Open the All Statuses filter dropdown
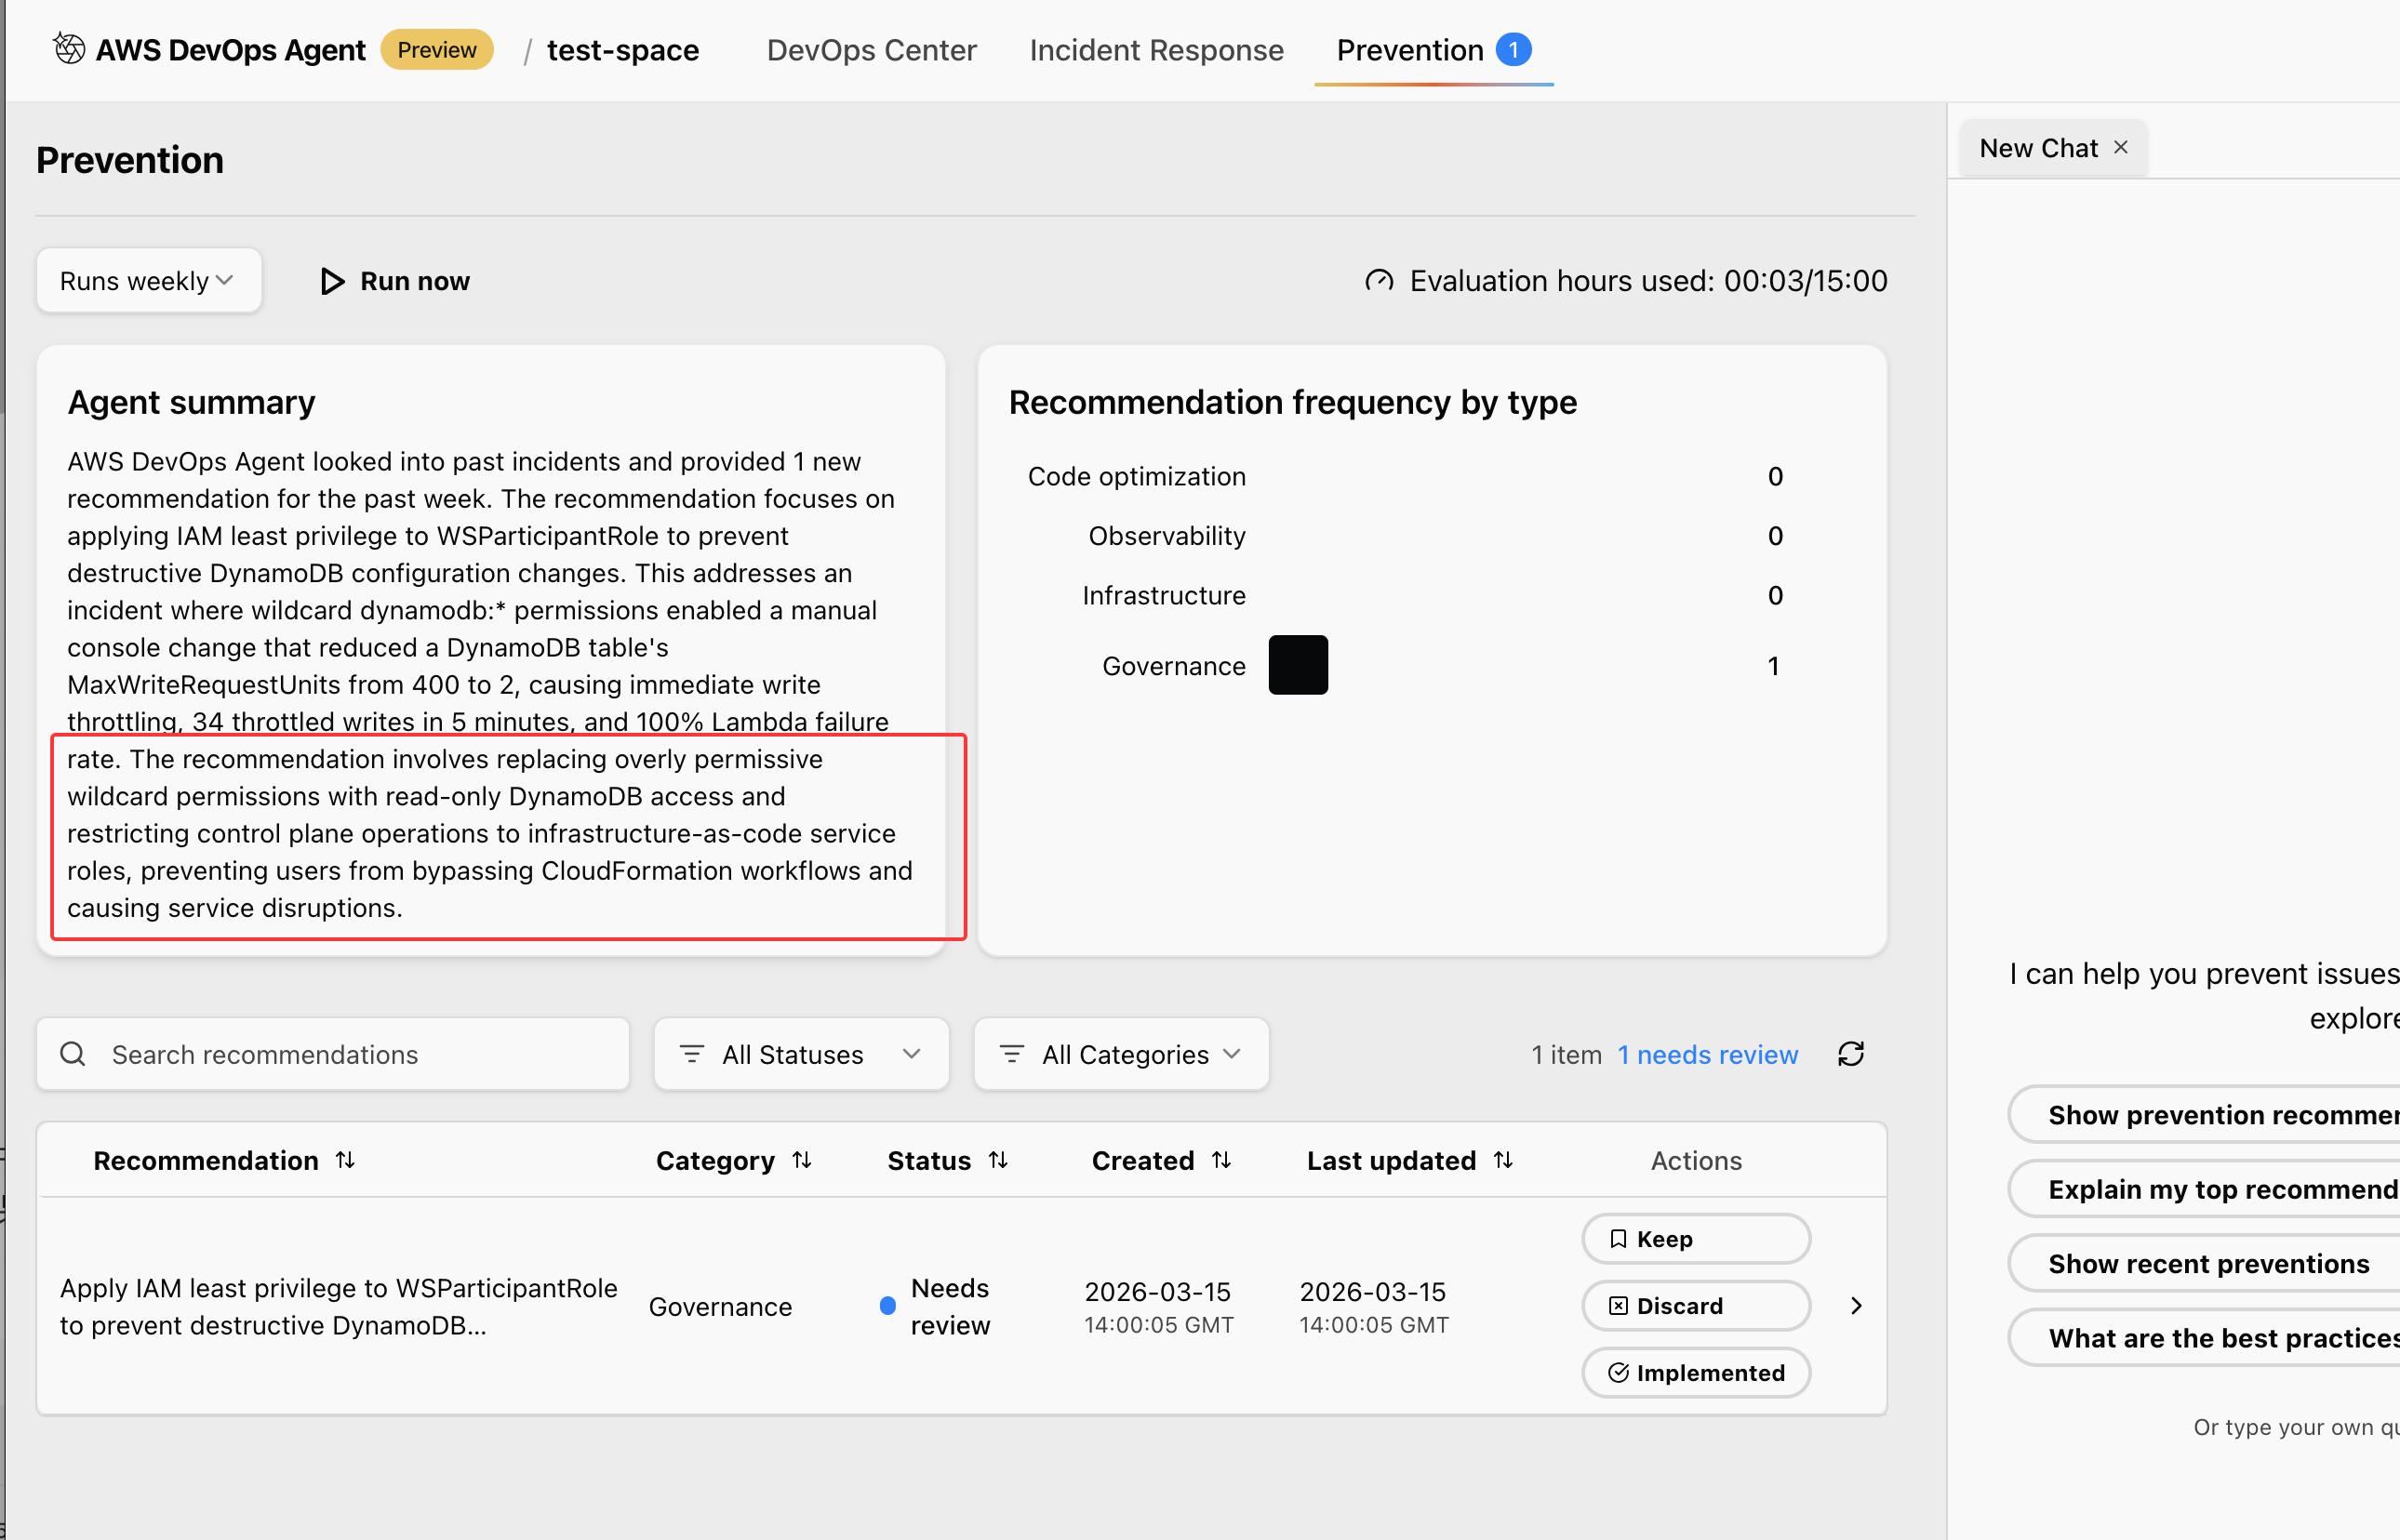 pos(800,1054)
